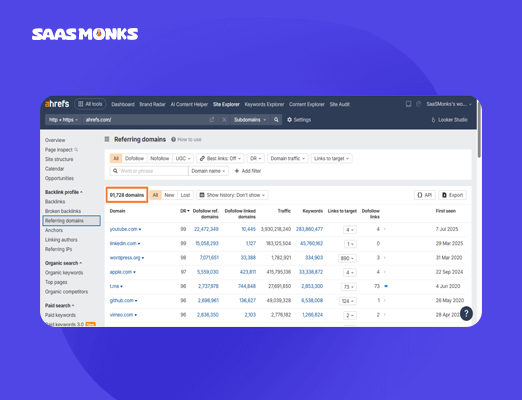Open Site structure in the sidebar
Viewport: 522px width, 400px height.
pyautogui.click(x=59, y=159)
